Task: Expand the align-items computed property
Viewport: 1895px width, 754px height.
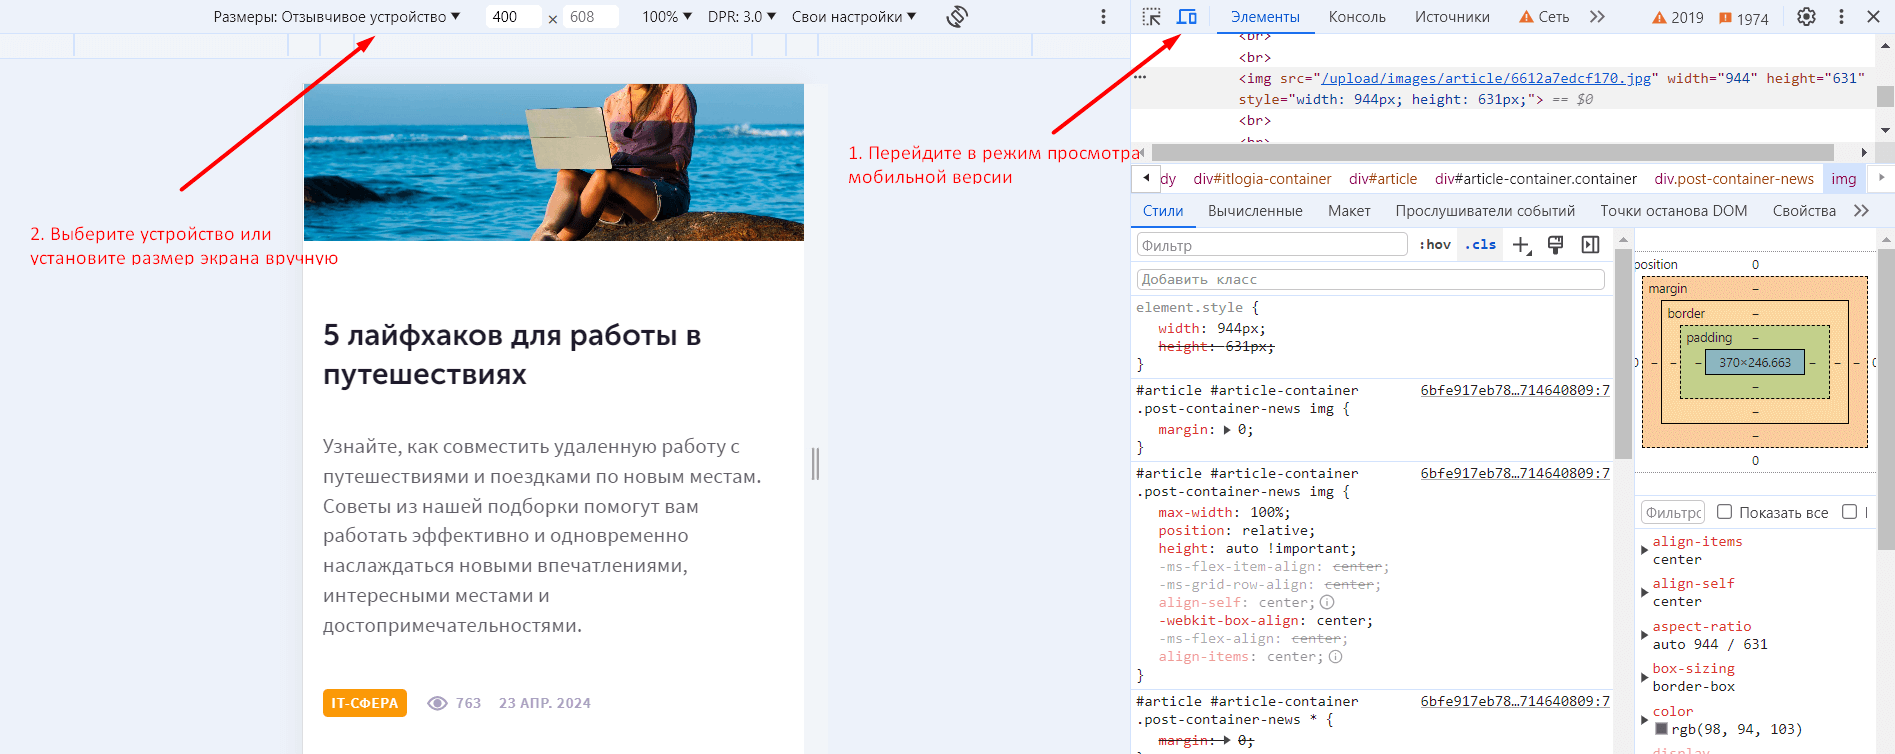Action: (x=1644, y=550)
